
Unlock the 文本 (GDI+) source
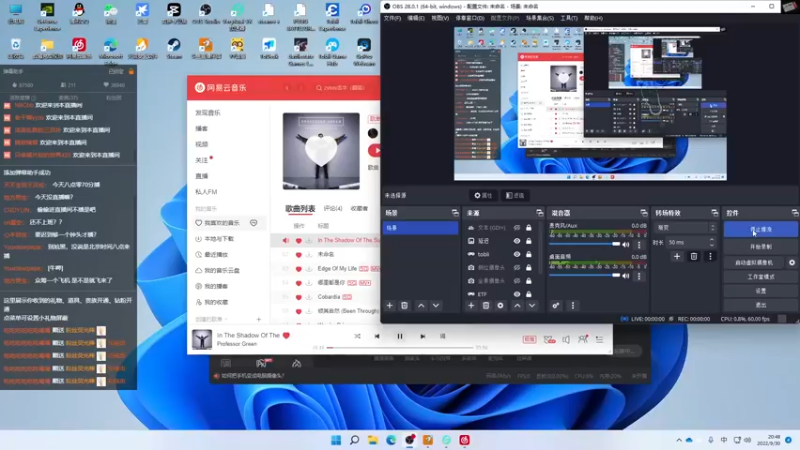[529, 228]
